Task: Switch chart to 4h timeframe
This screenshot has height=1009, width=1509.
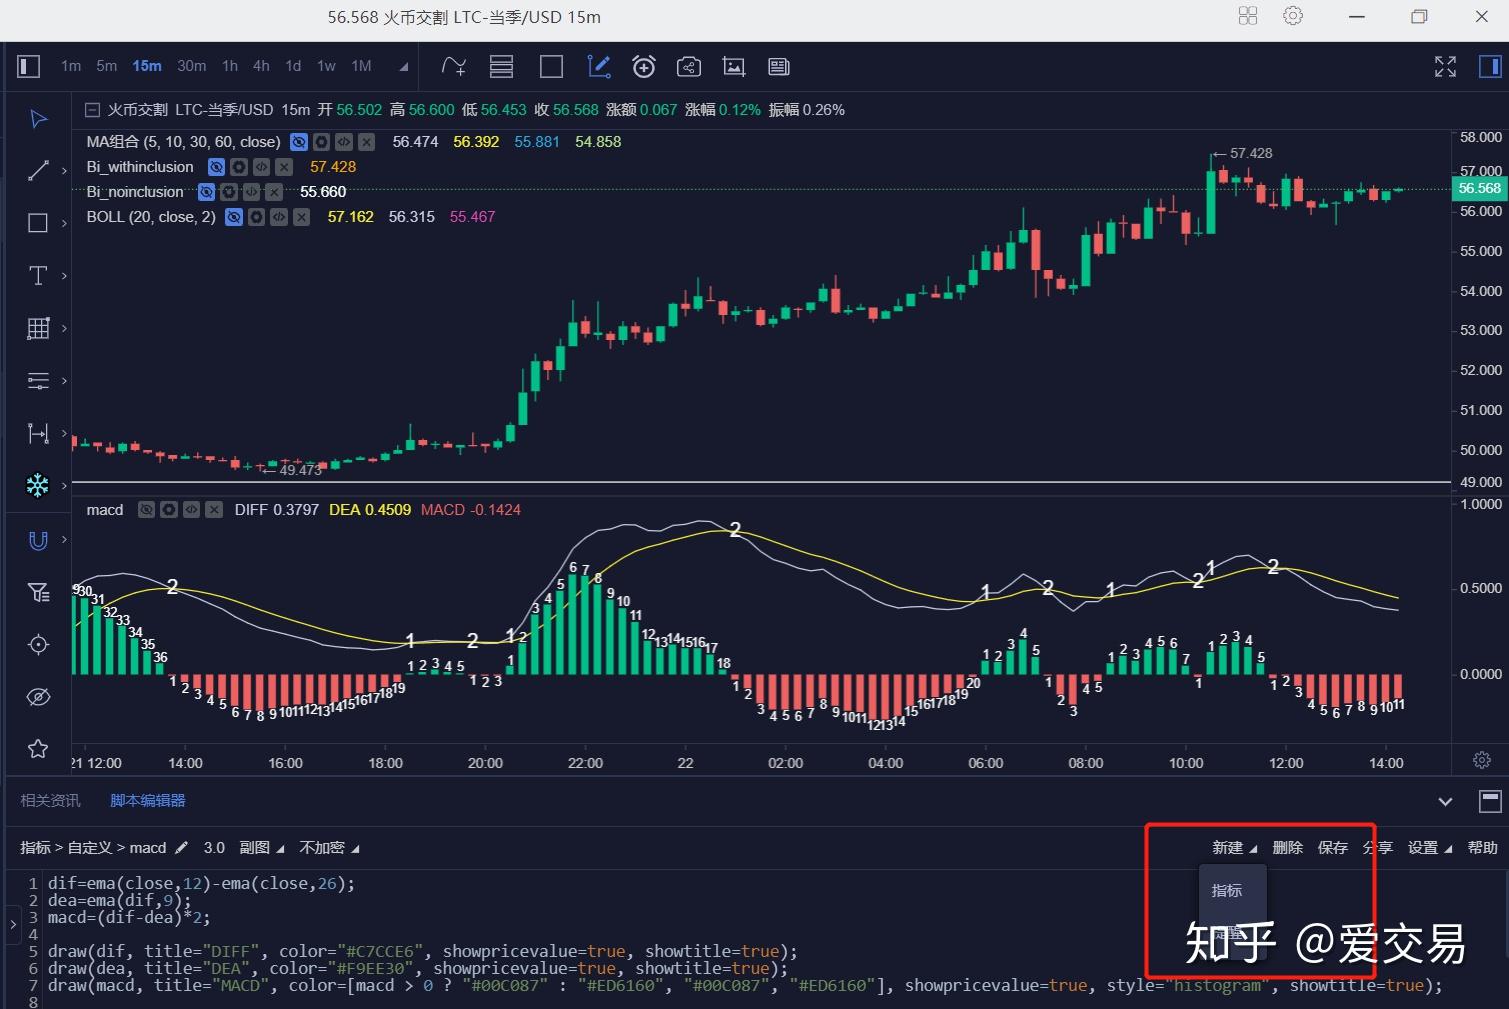Action: 261,66
